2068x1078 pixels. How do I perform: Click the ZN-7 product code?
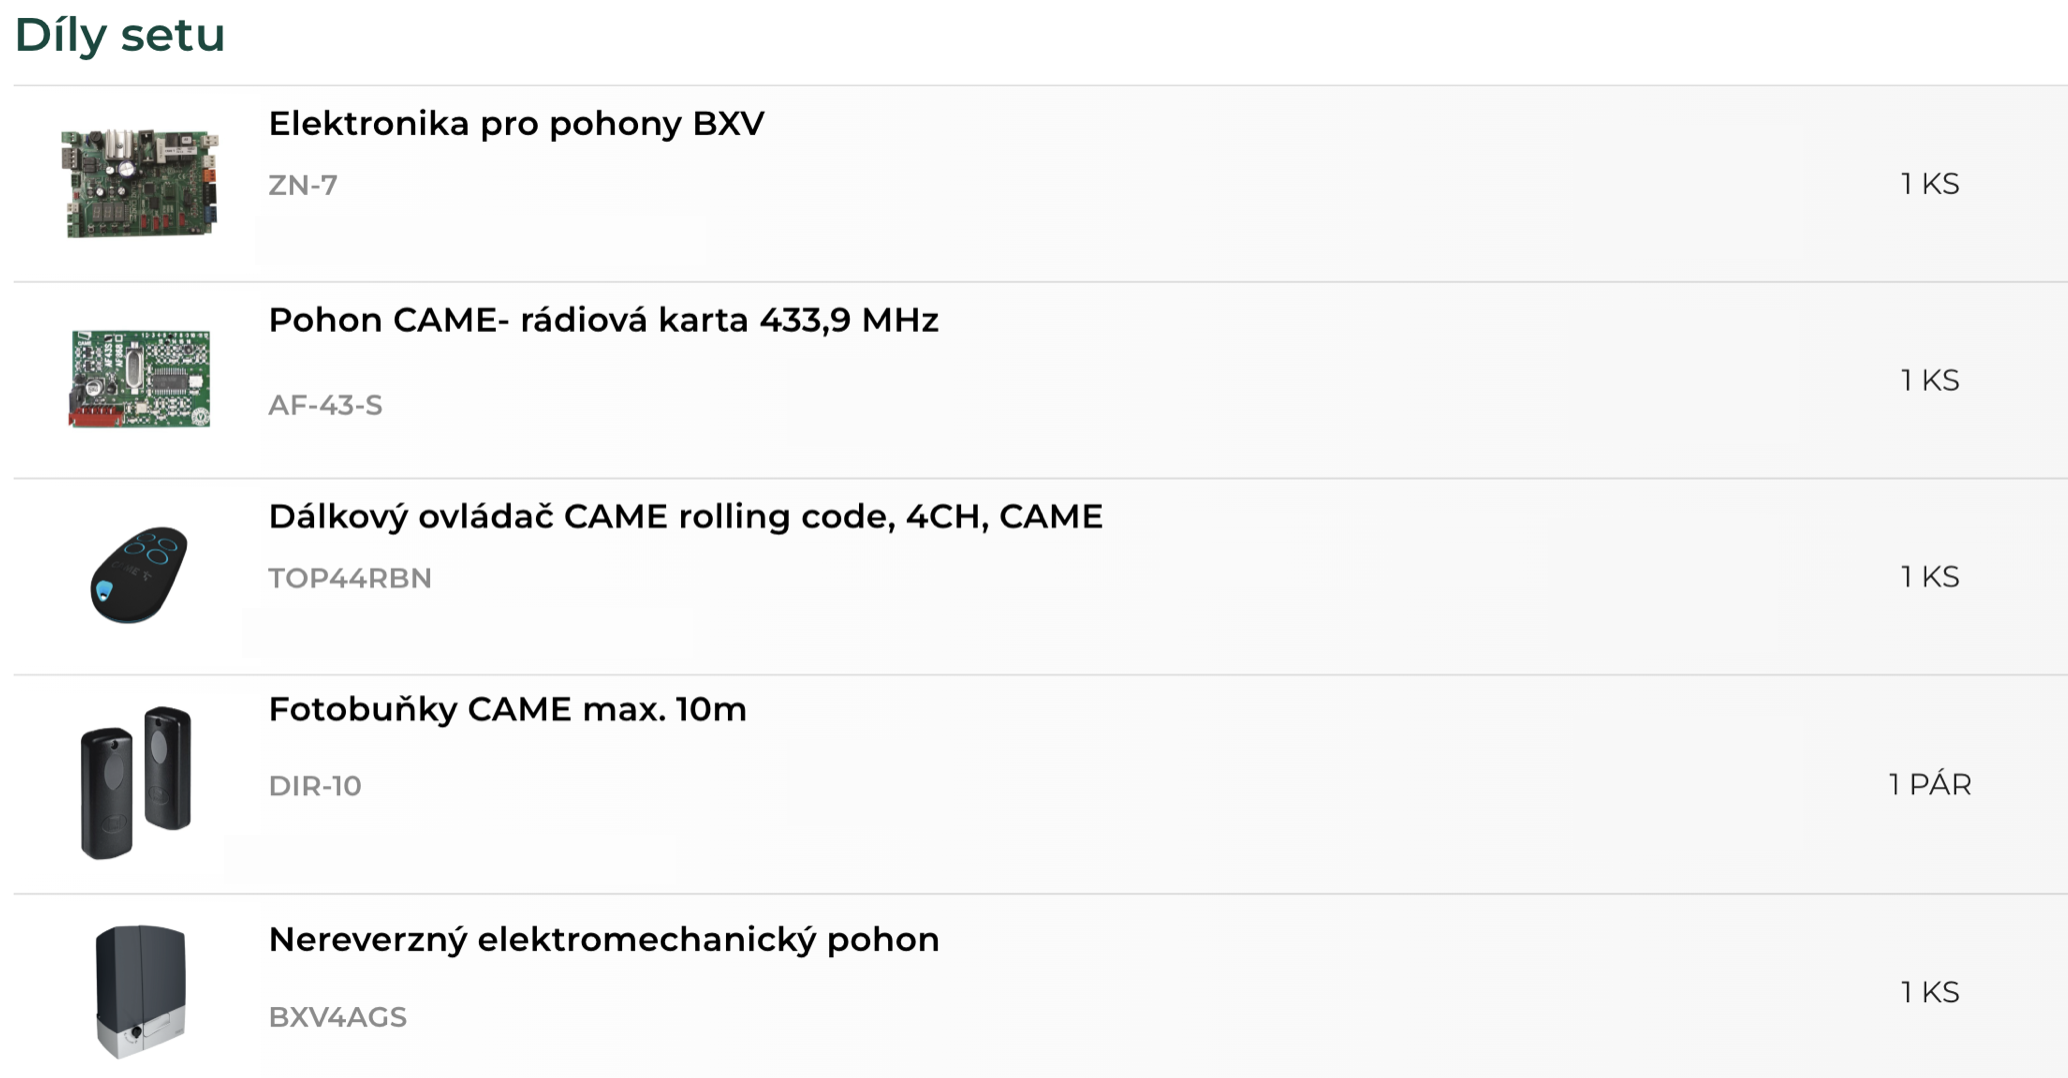point(303,185)
